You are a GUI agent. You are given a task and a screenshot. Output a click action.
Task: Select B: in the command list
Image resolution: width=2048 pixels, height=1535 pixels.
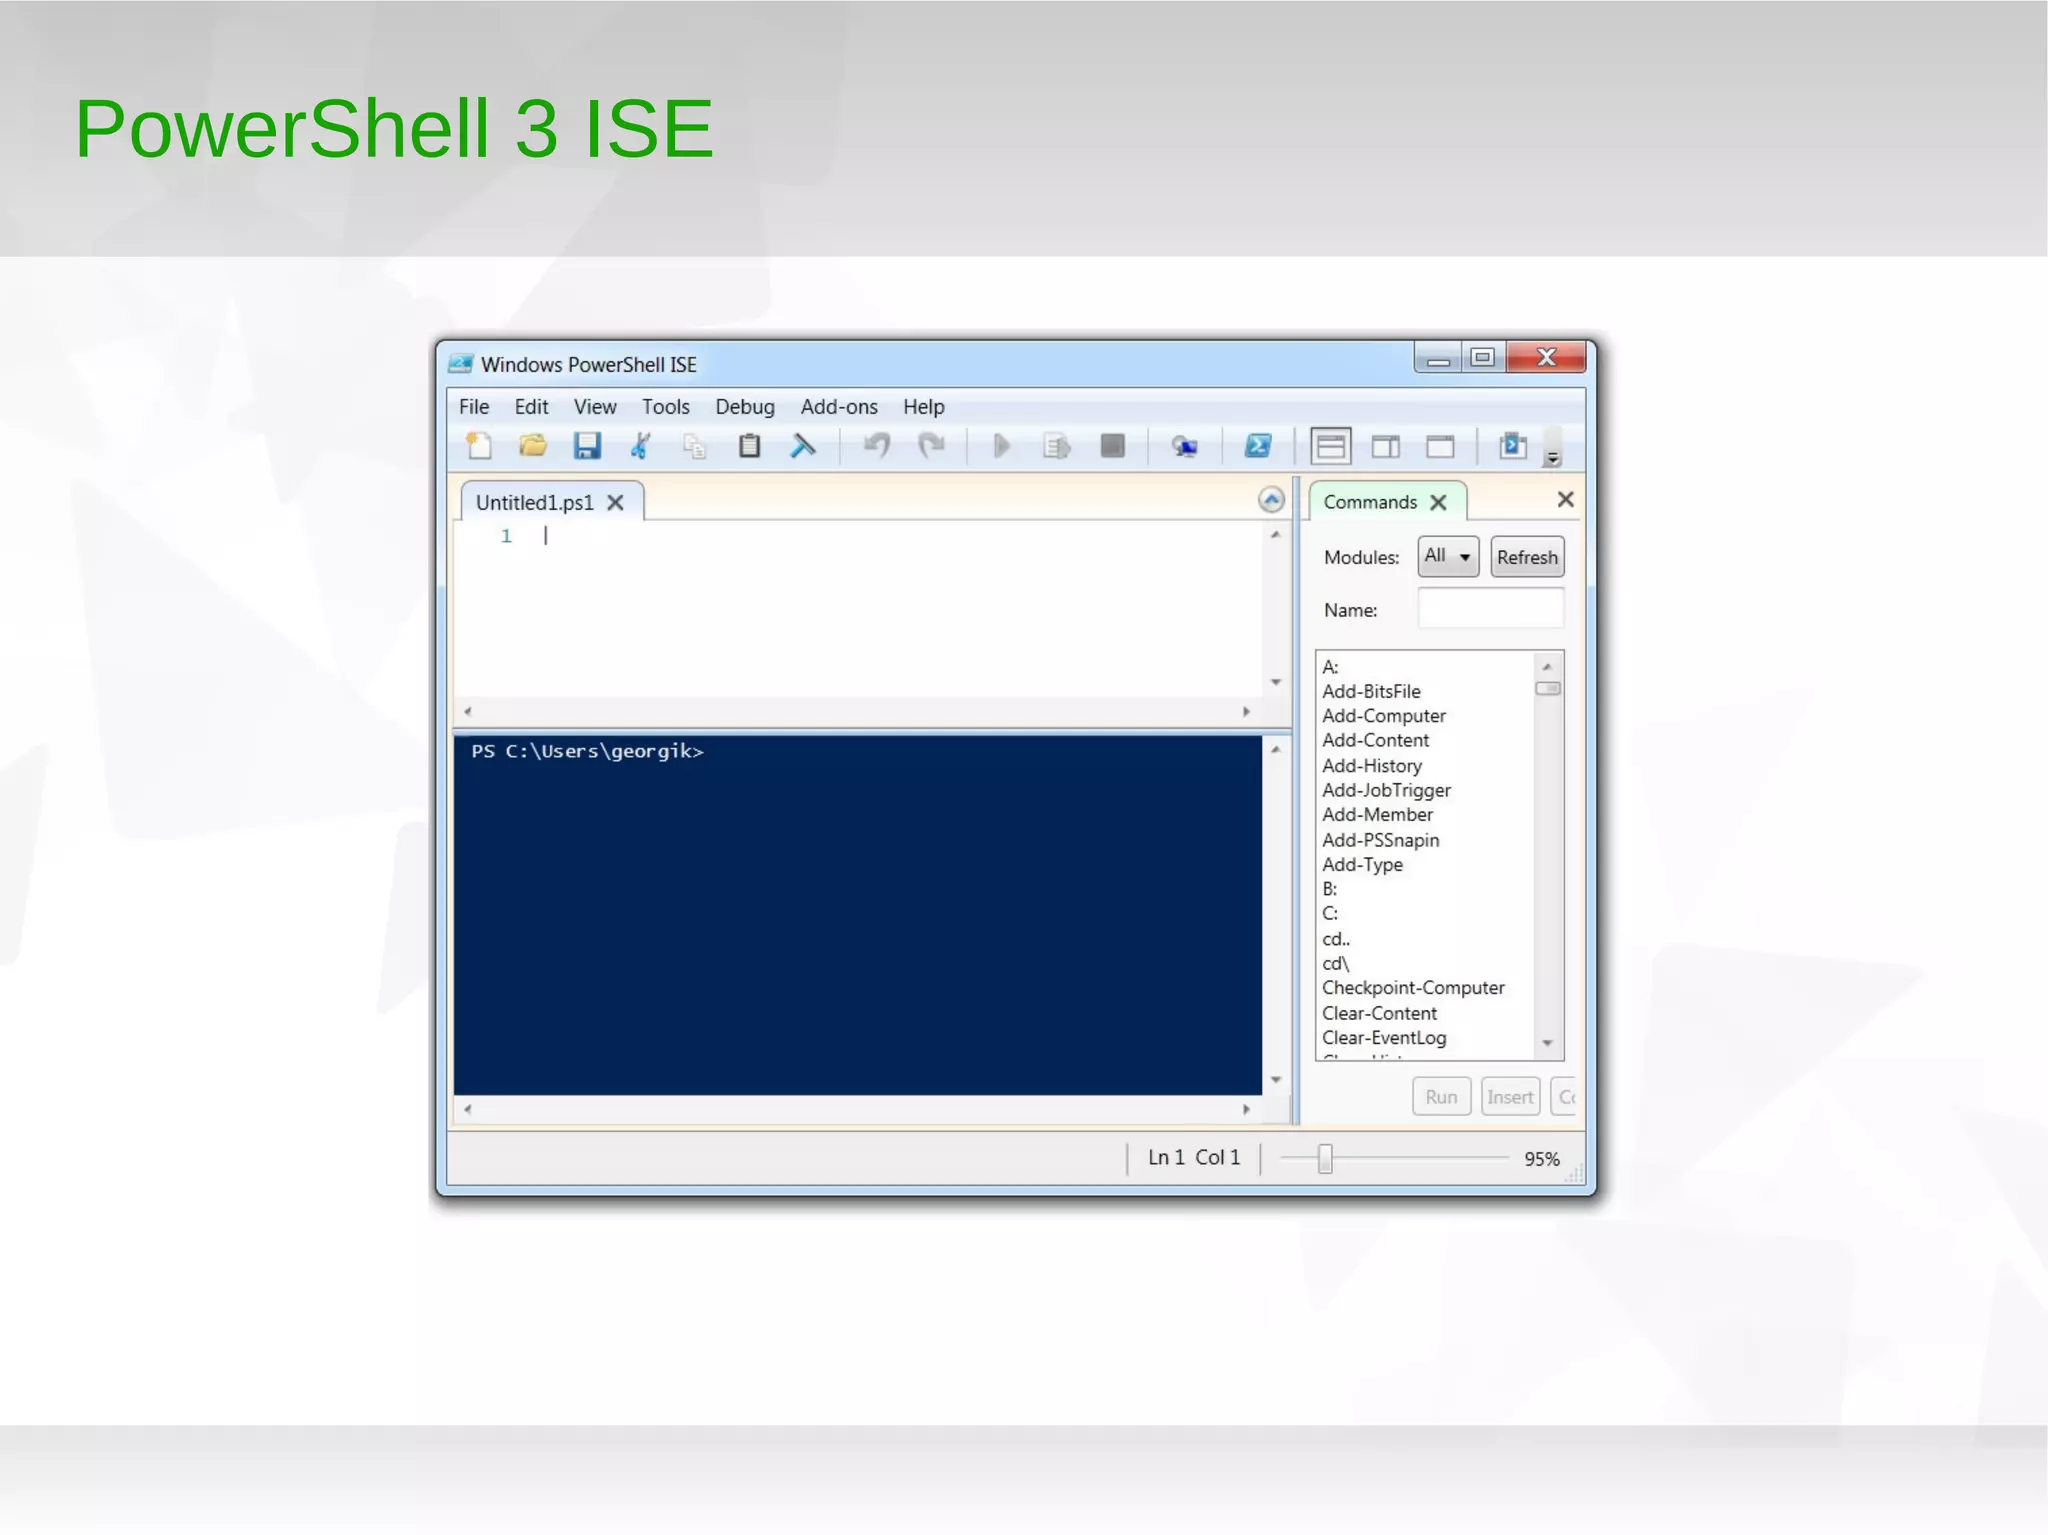click(1330, 889)
